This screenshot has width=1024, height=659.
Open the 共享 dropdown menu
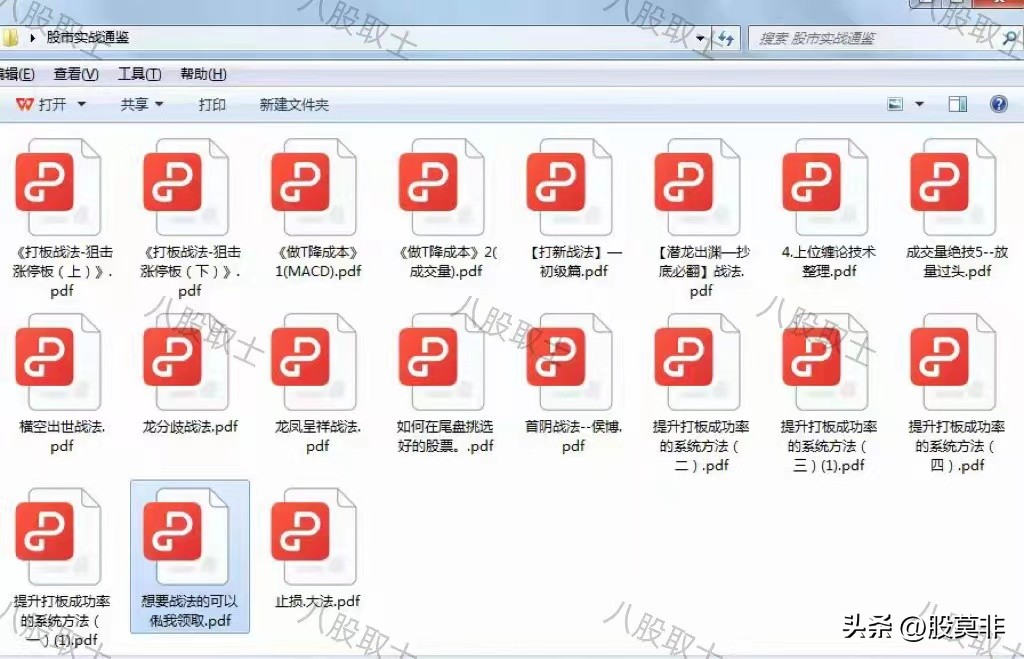[x=141, y=103]
